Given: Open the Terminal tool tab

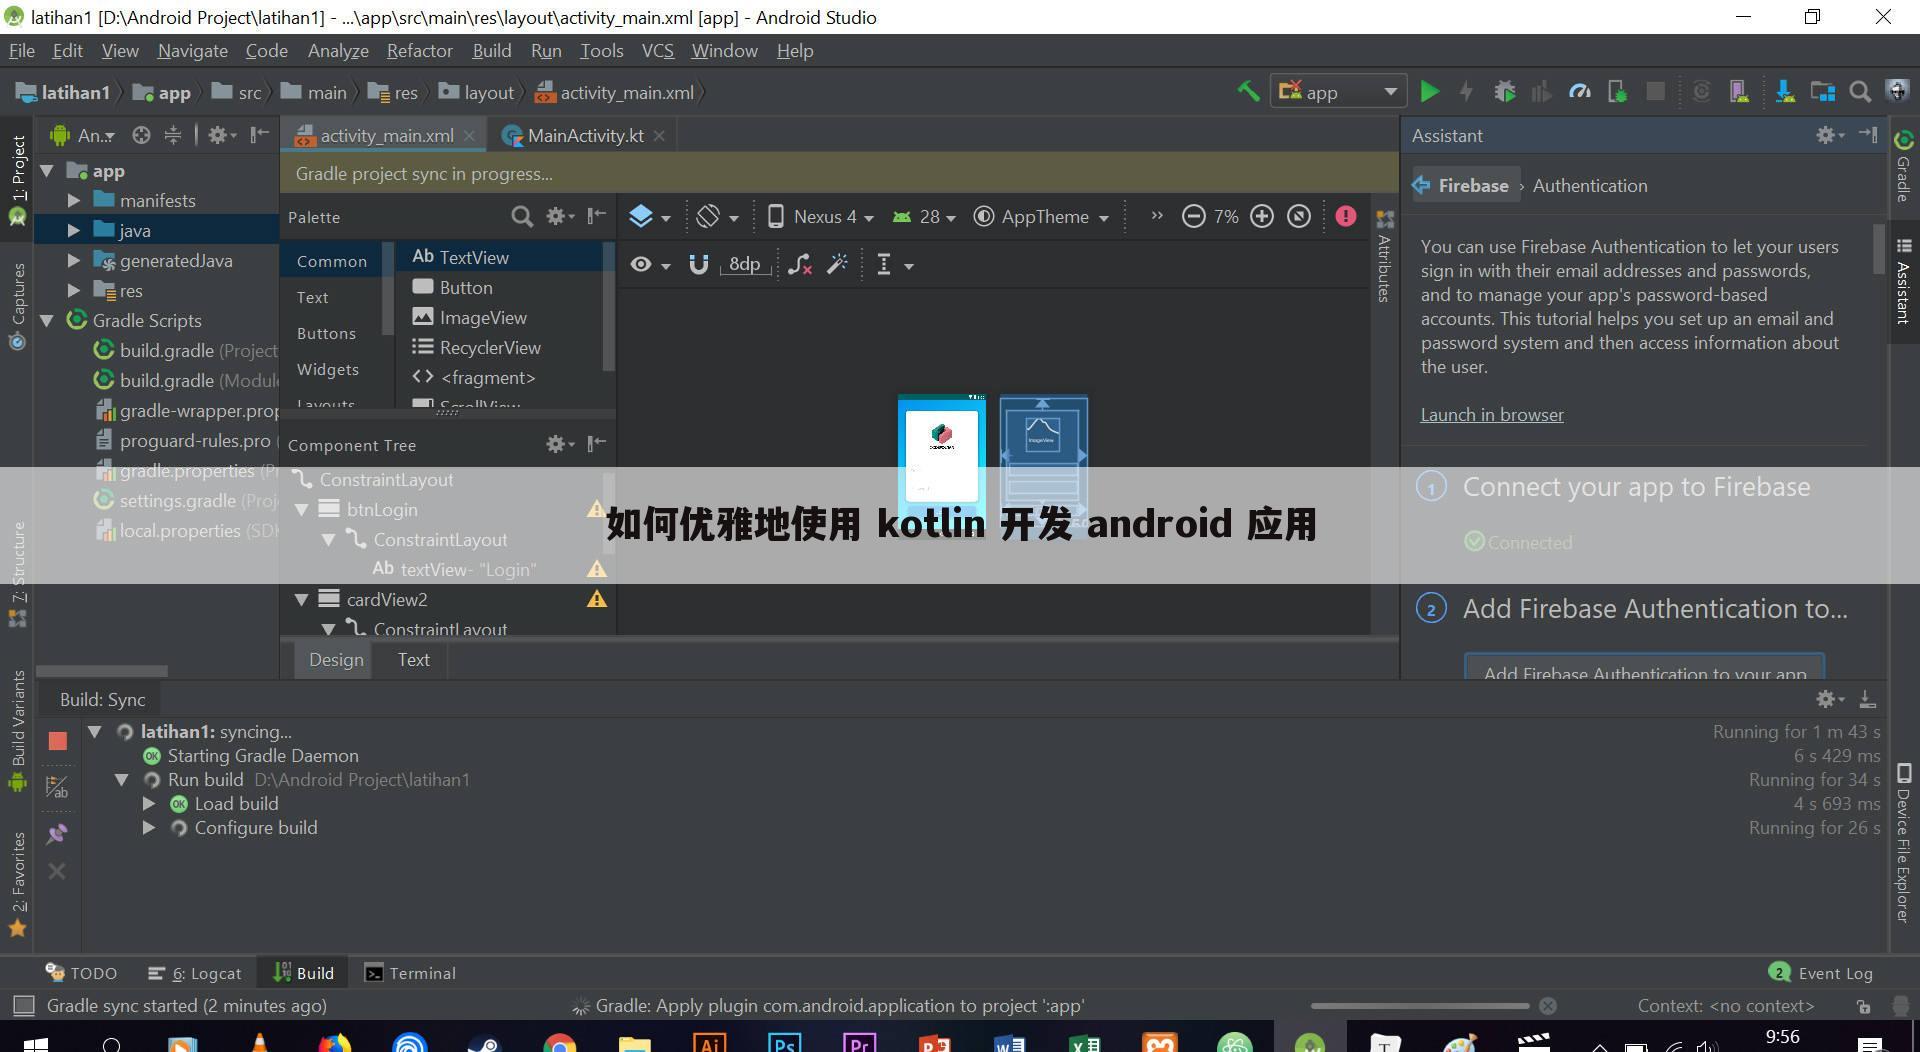Looking at the screenshot, I should (x=410, y=973).
